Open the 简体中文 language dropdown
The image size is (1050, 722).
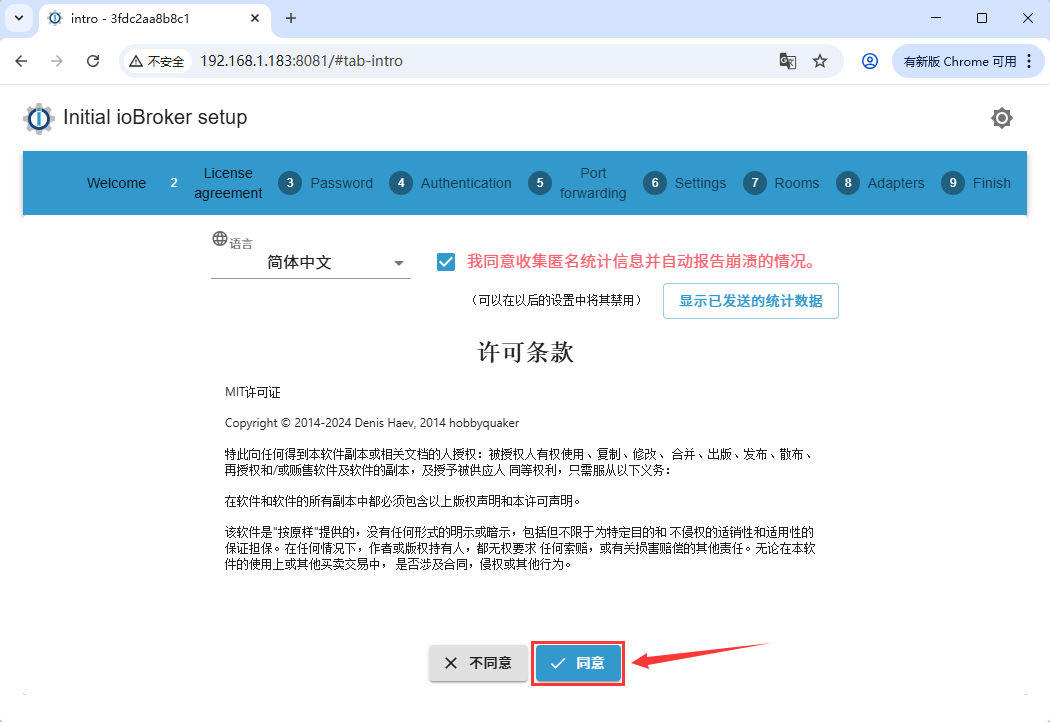click(310, 263)
